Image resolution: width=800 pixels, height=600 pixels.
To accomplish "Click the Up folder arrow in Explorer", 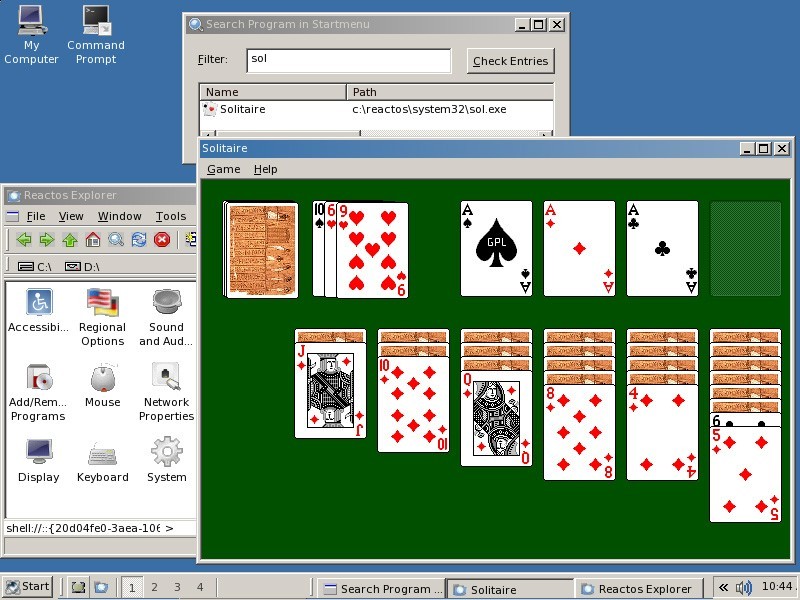I will pyautogui.click(x=69, y=239).
